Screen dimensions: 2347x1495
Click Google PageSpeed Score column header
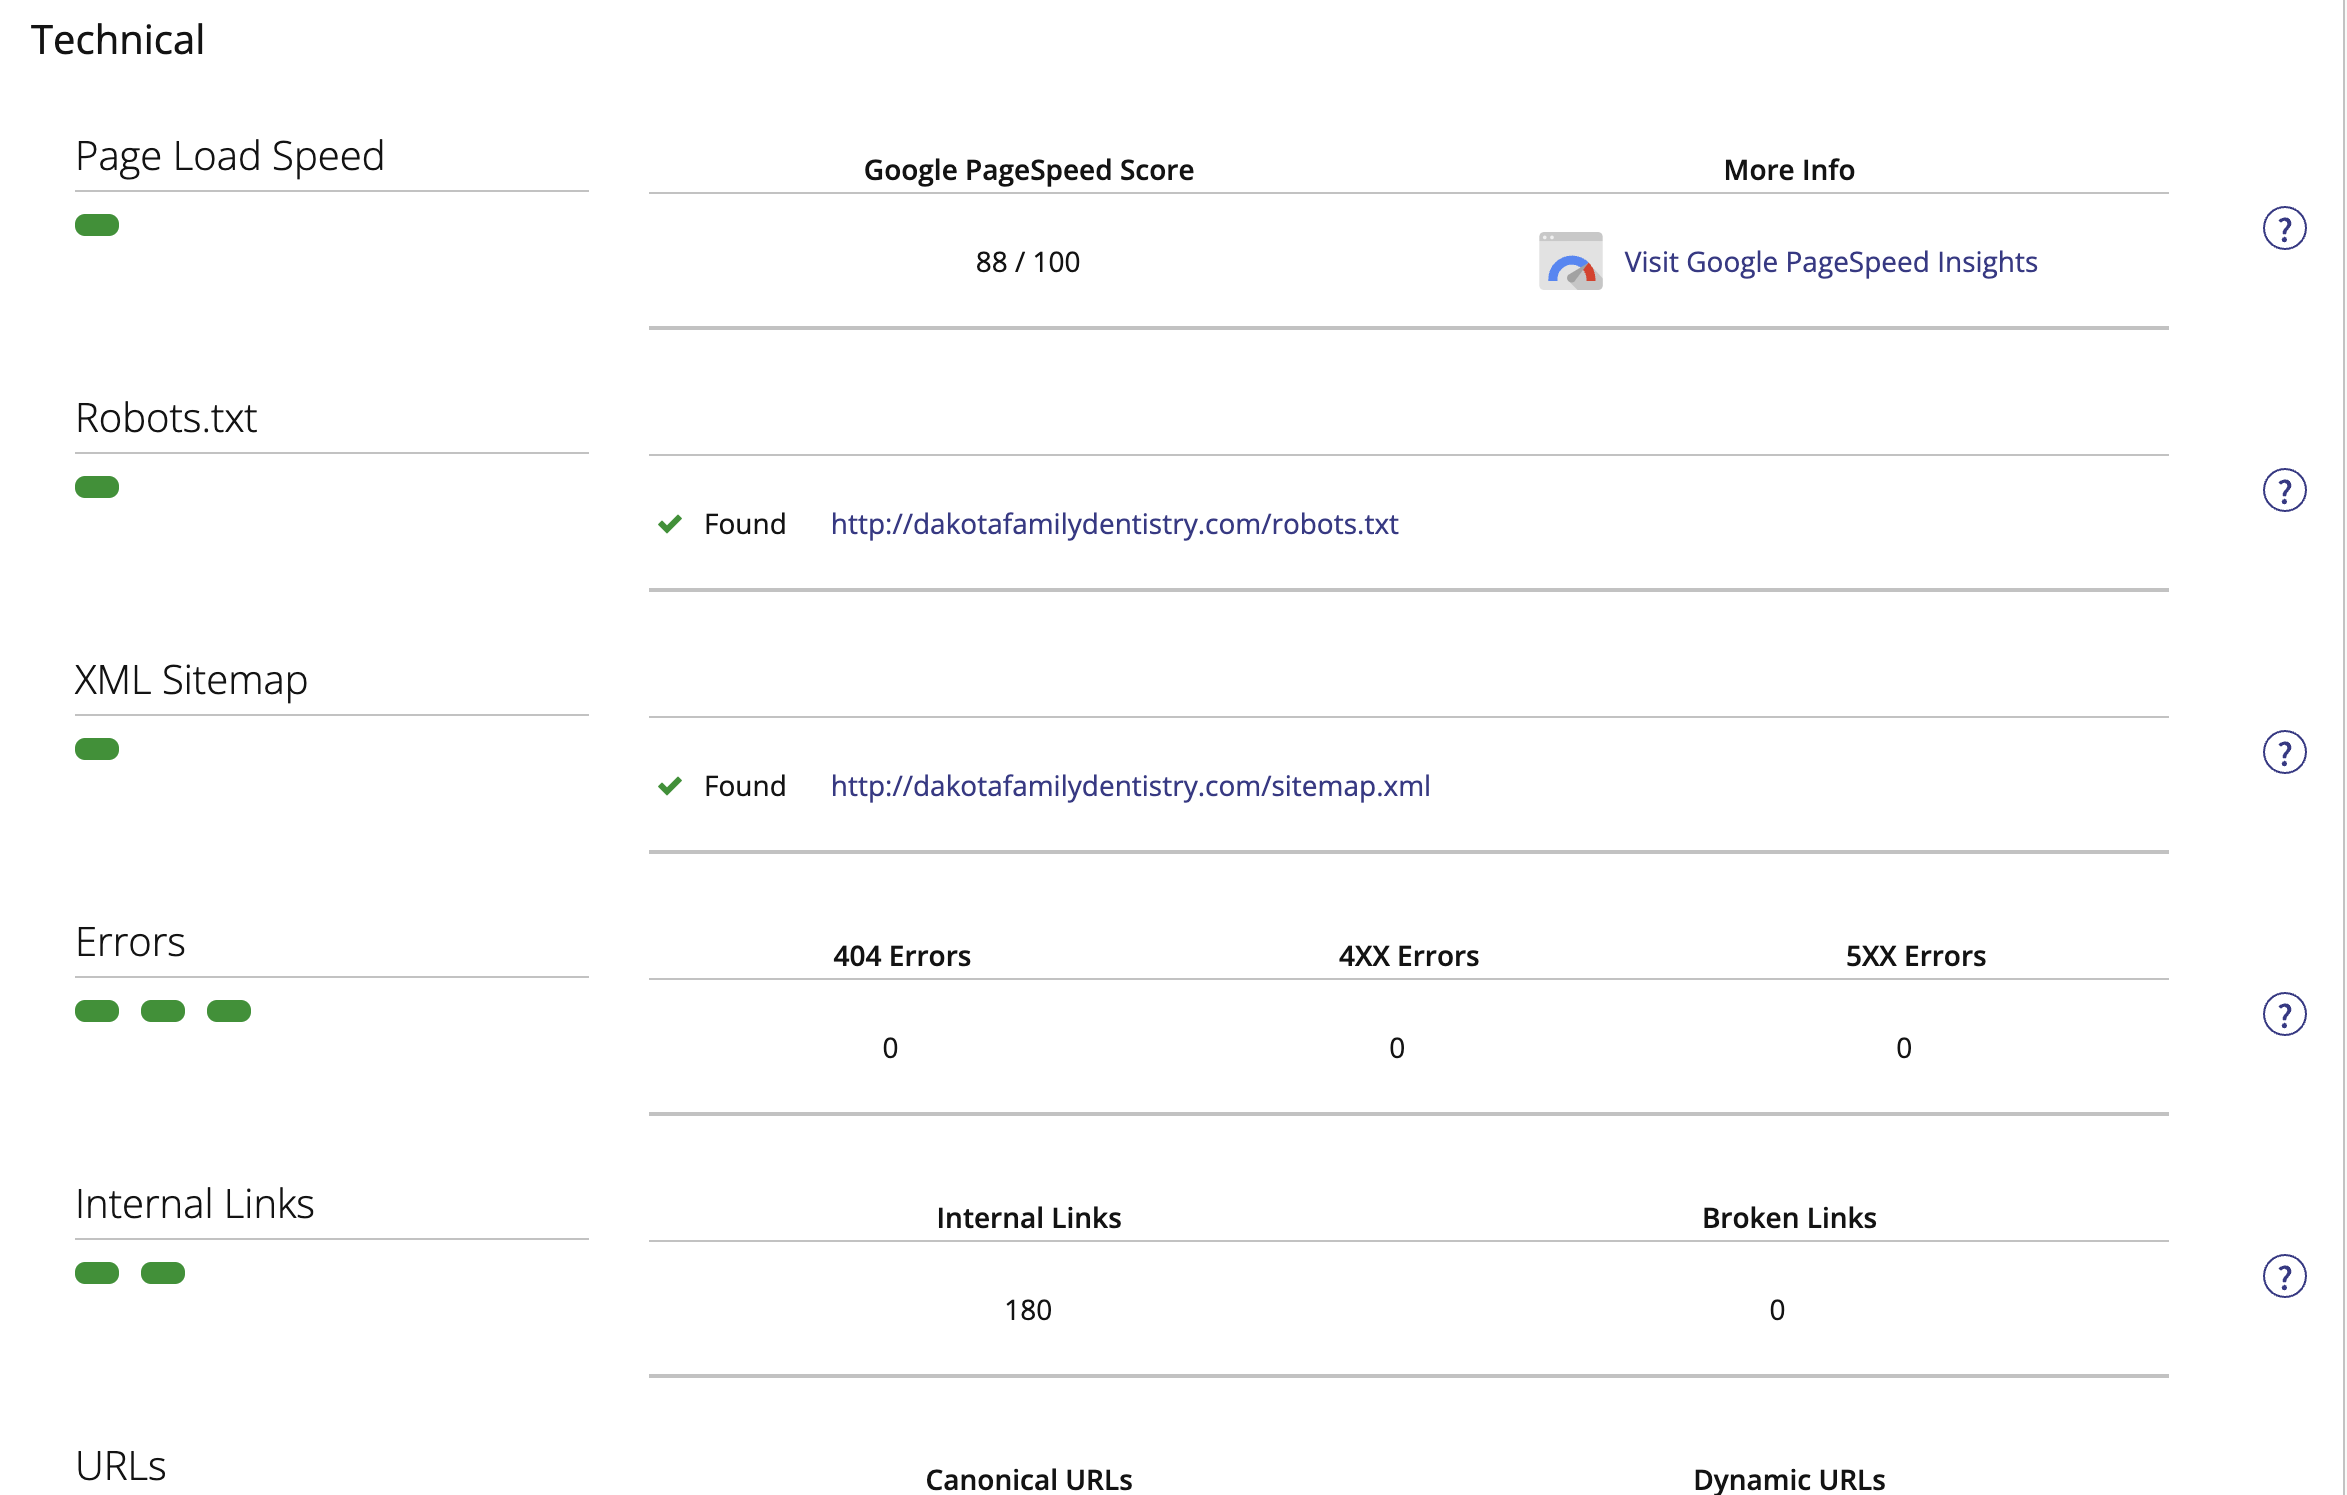point(1029,171)
